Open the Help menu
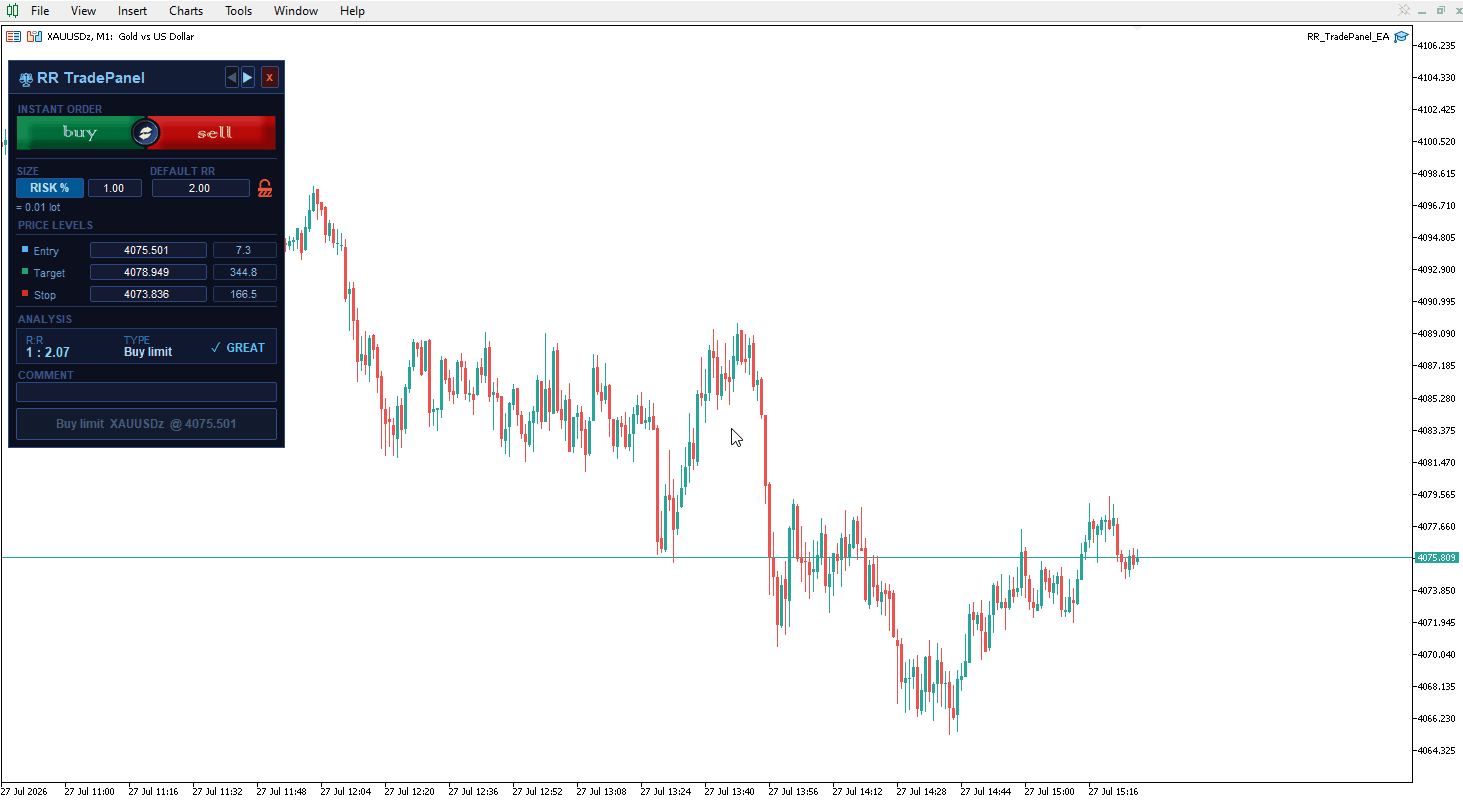1463x802 pixels. coord(352,11)
